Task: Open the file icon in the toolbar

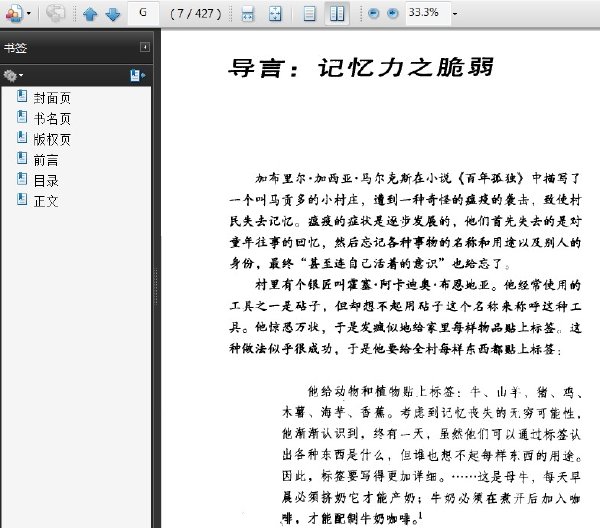Action: pos(14,13)
